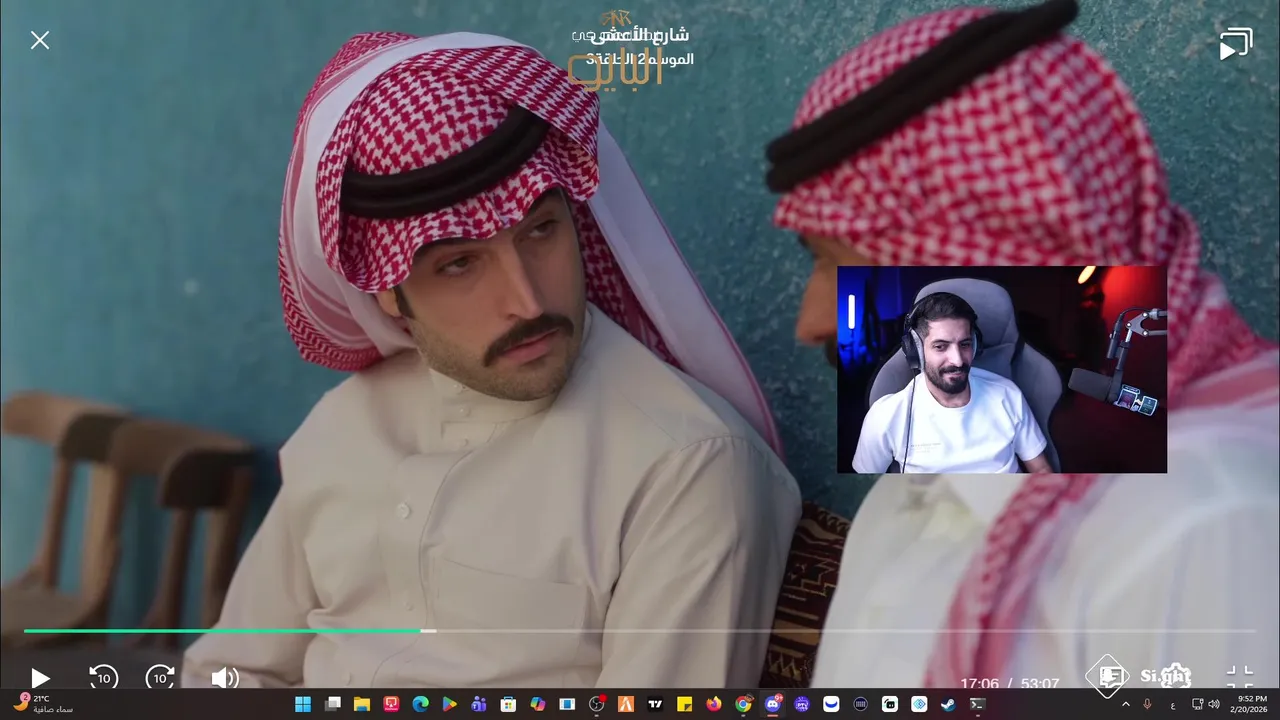Skip forward 10 seconds
This screenshot has height=720, width=1280.
(160, 677)
